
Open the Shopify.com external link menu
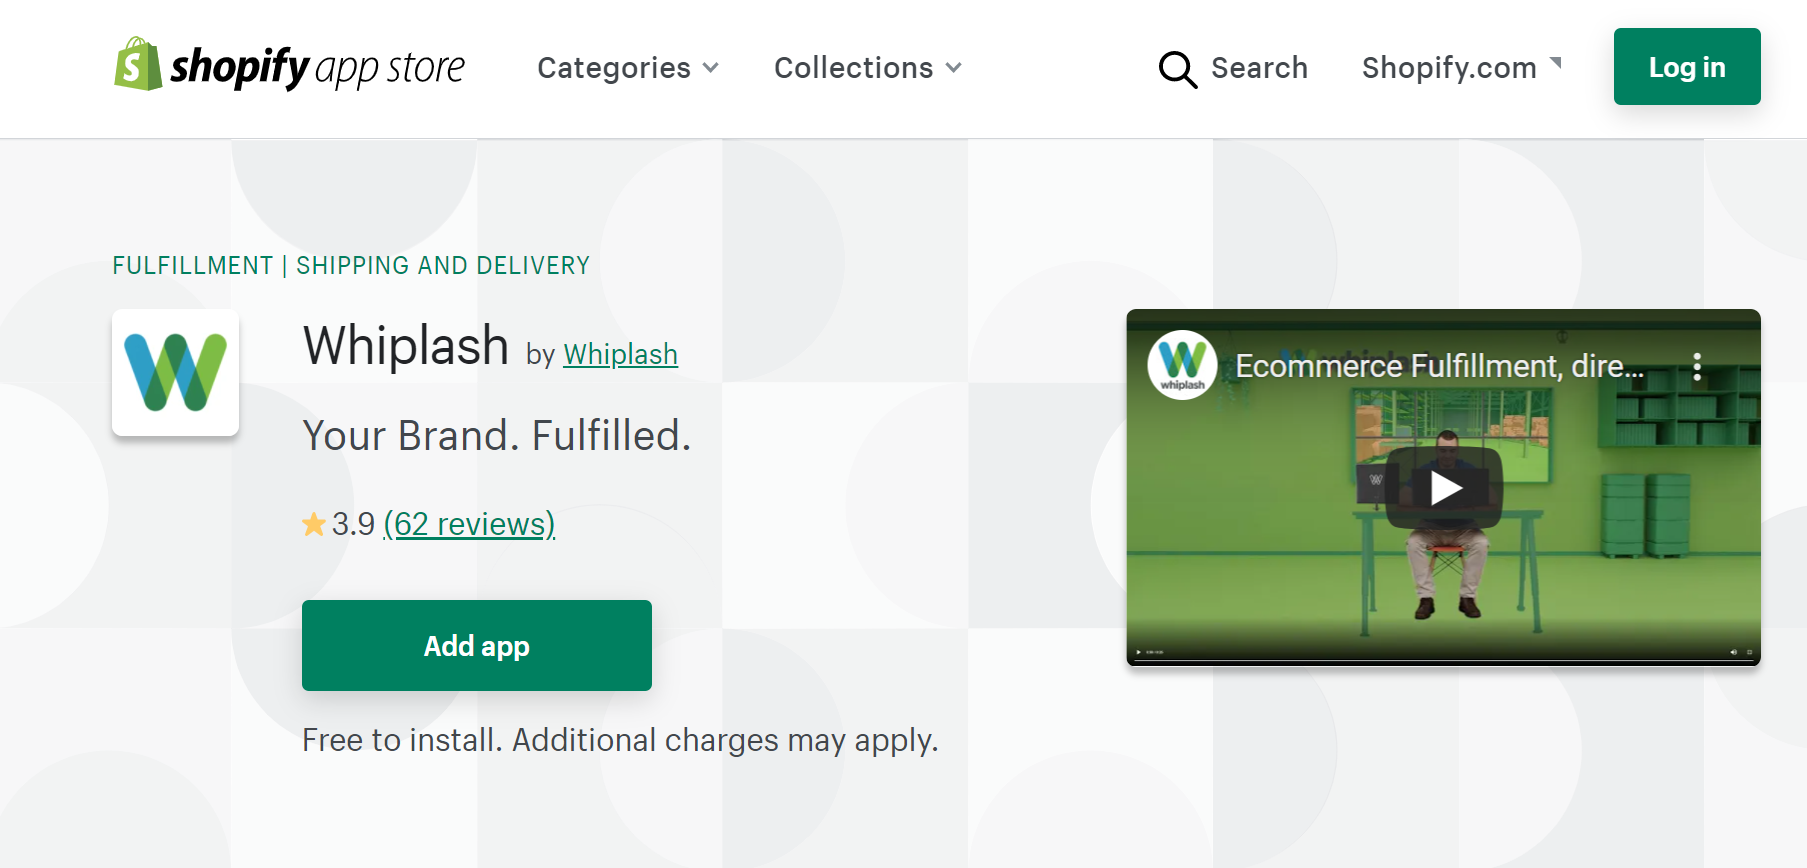click(1461, 68)
